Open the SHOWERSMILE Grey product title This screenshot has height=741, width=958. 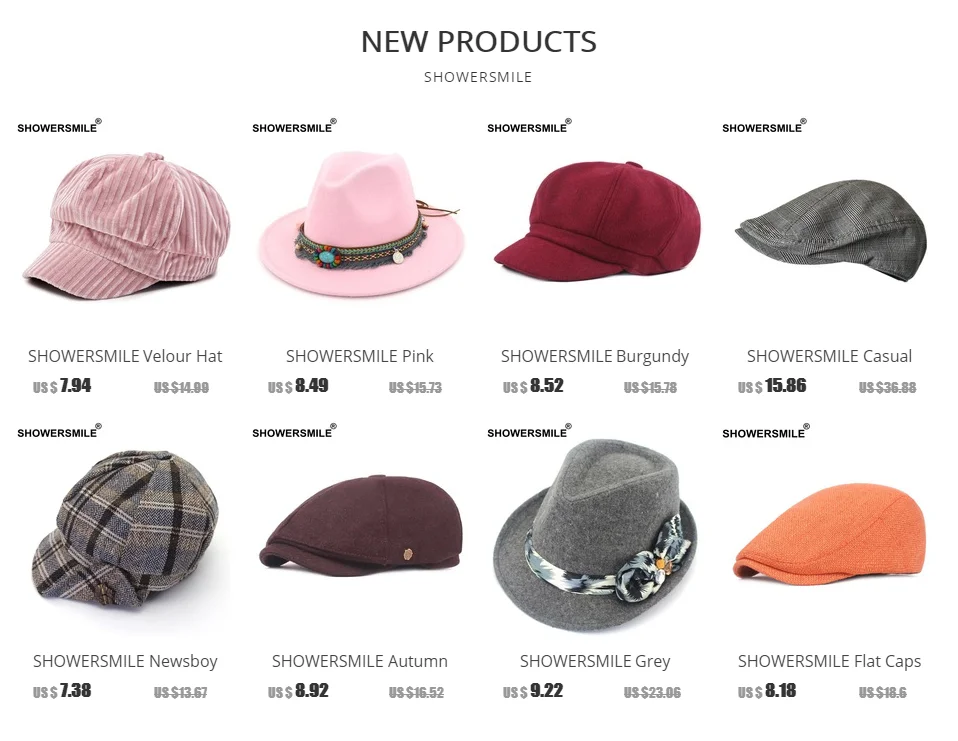[x=595, y=662]
